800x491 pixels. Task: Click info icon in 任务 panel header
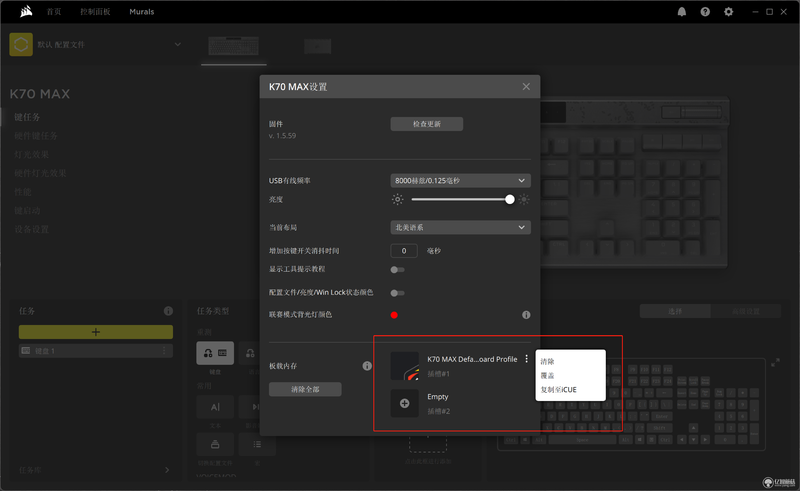click(x=168, y=311)
